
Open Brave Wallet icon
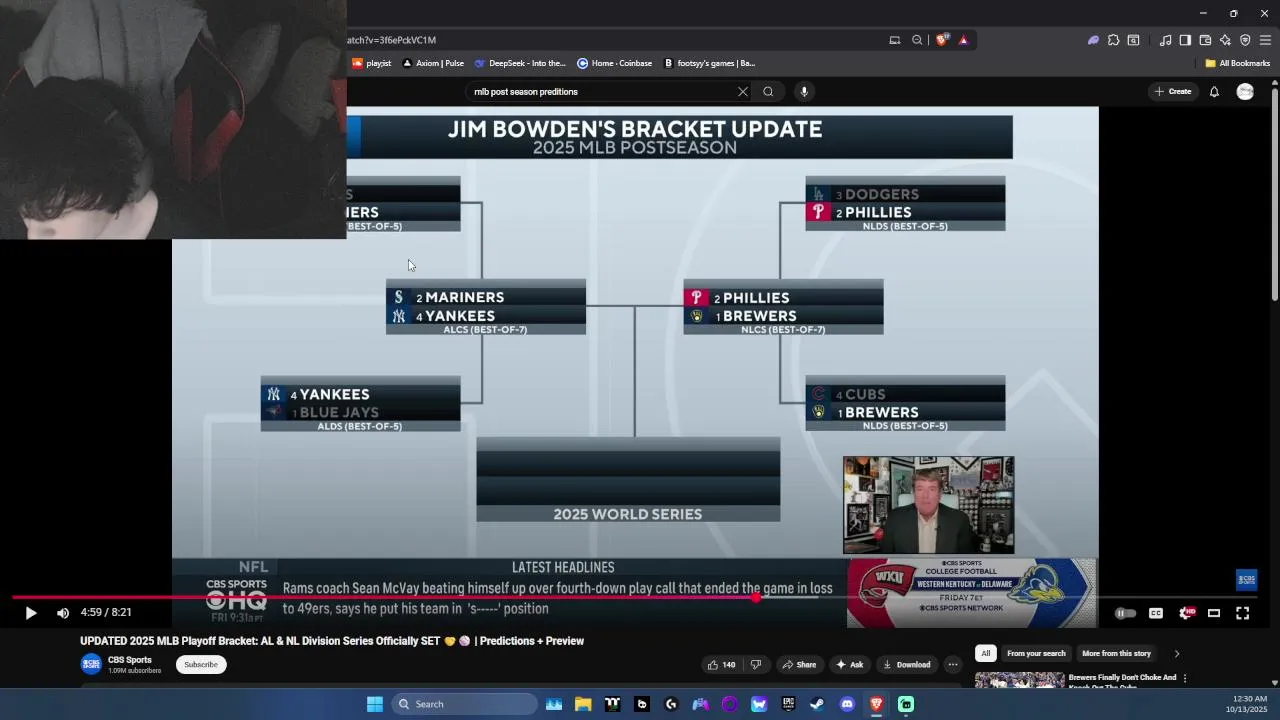click(x=1205, y=40)
